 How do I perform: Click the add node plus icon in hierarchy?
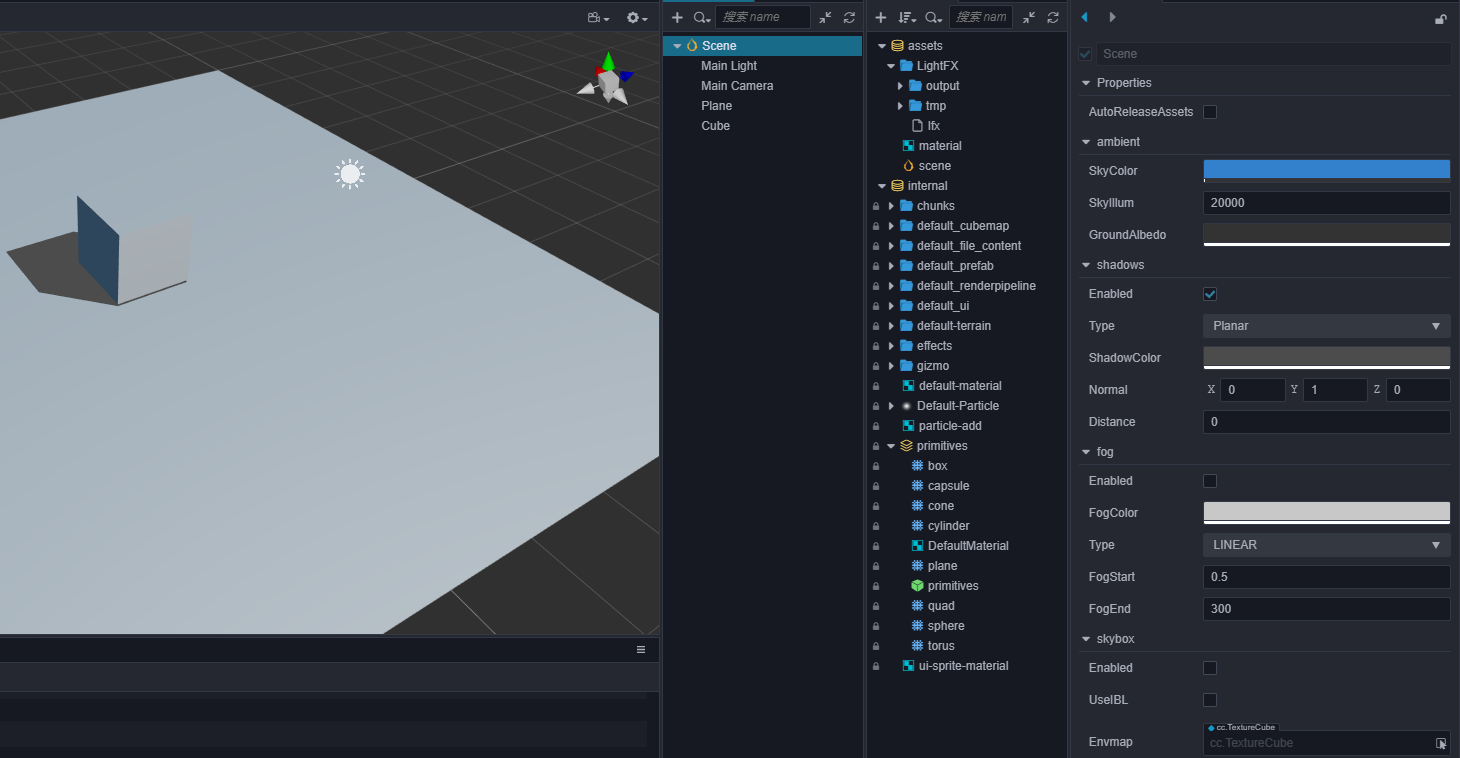tap(677, 18)
